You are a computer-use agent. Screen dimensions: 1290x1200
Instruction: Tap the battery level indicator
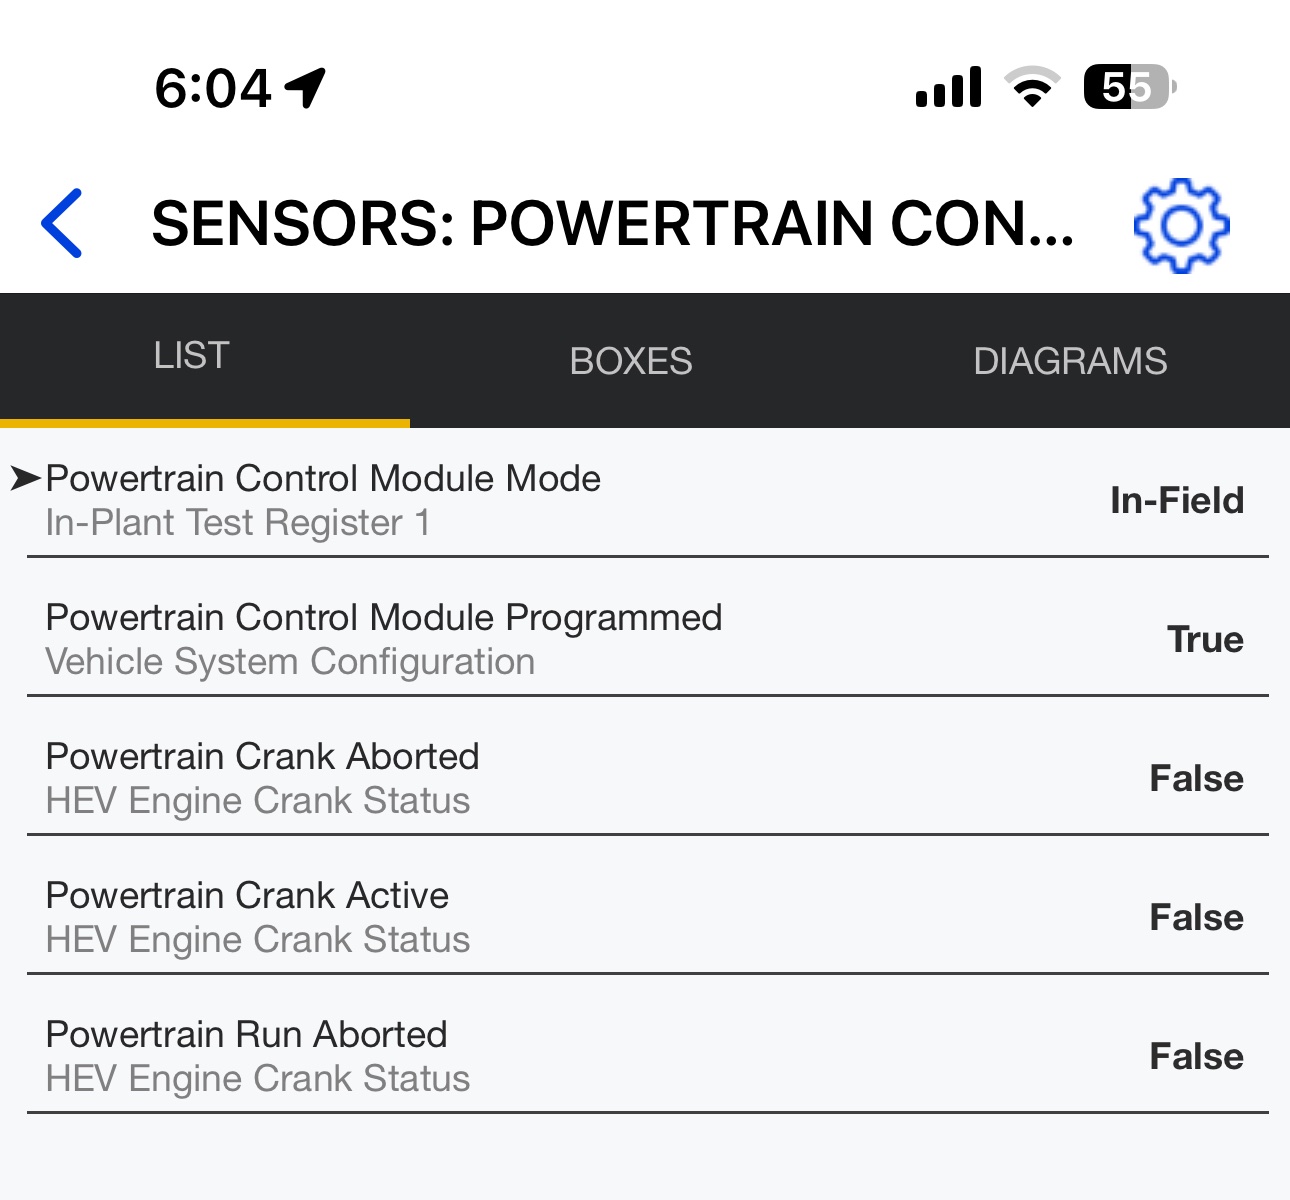tap(1129, 88)
